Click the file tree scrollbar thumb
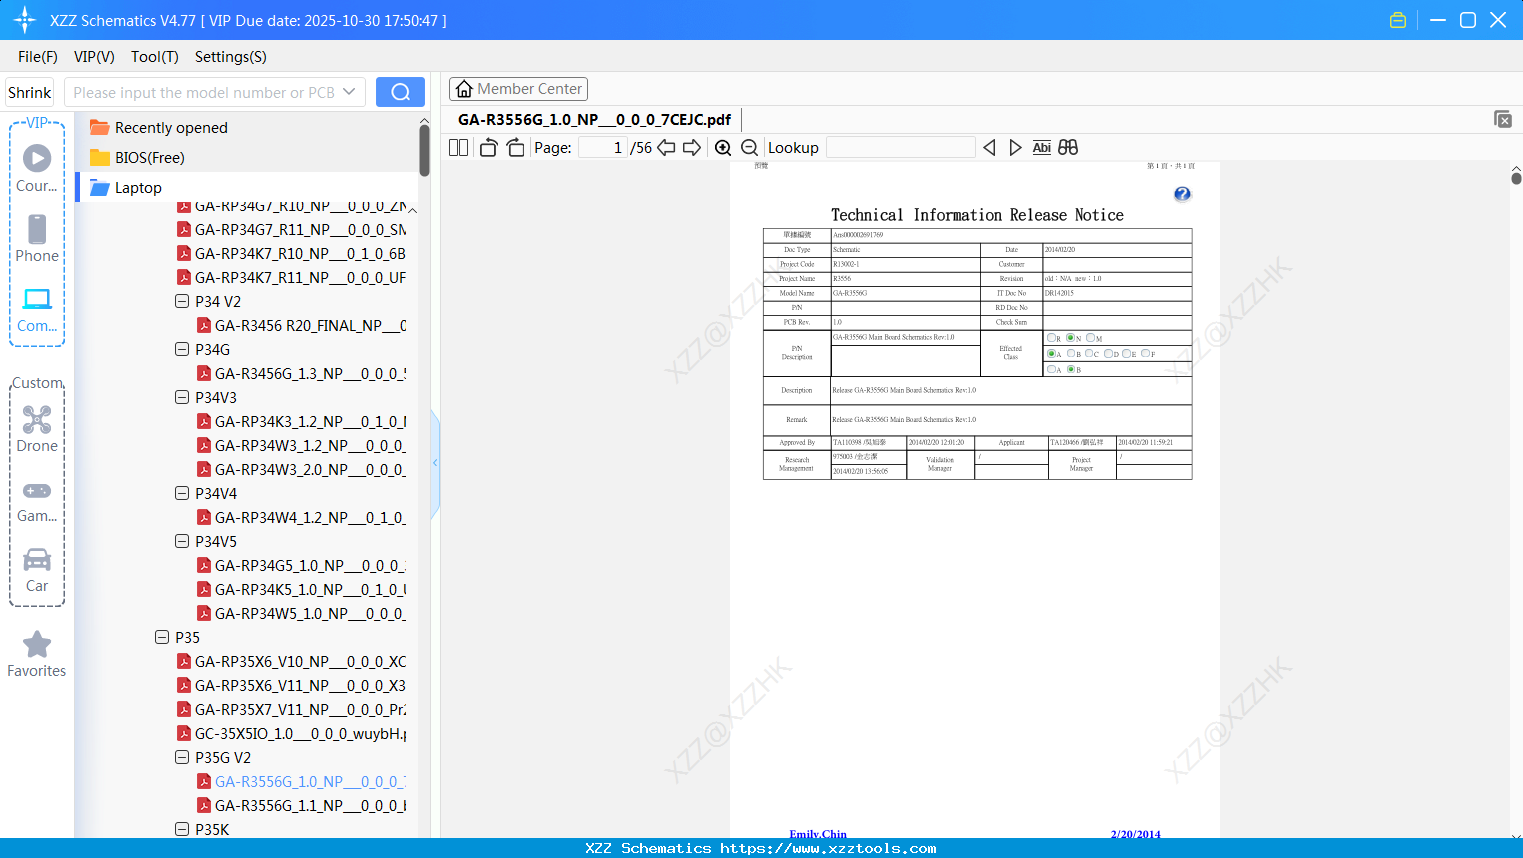Screen dimensions: 1523x858 click(424, 151)
